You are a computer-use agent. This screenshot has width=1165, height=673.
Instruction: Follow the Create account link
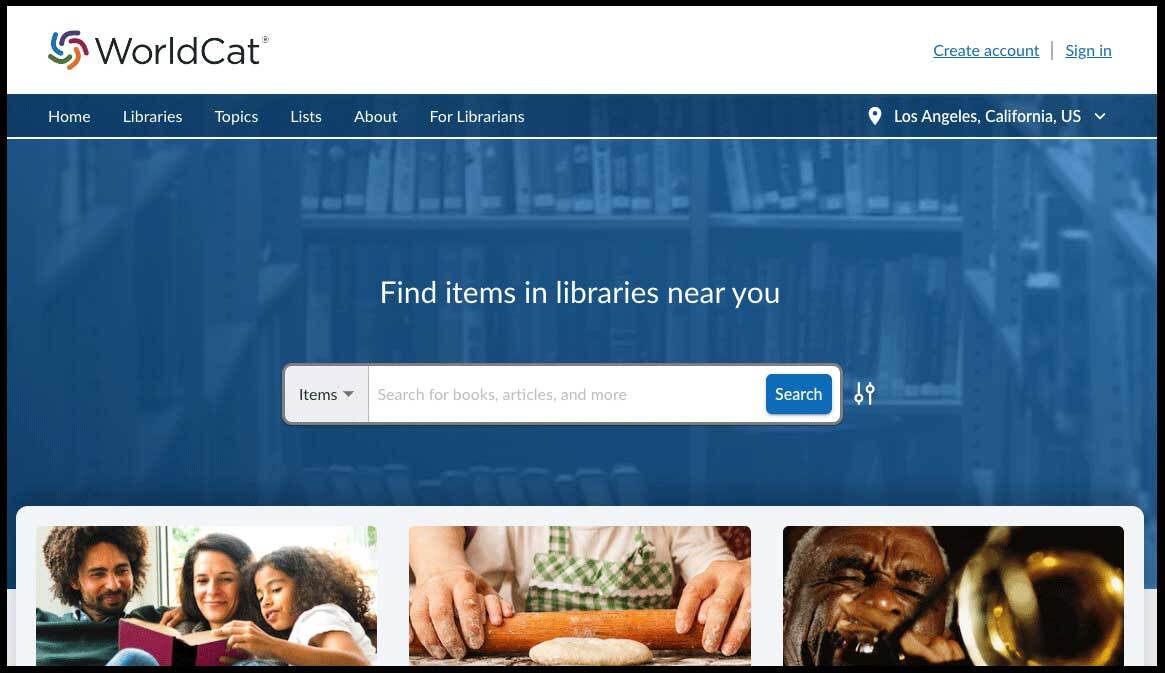(986, 51)
